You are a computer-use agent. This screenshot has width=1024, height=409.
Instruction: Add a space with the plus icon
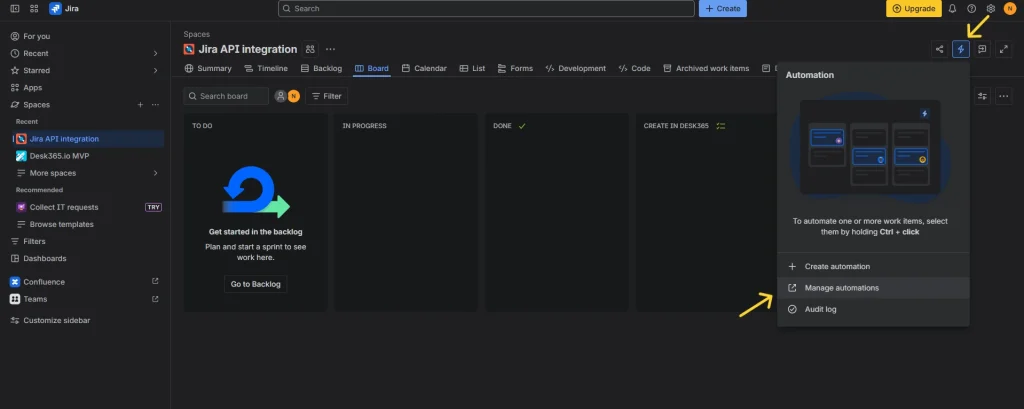tap(140, 105)
